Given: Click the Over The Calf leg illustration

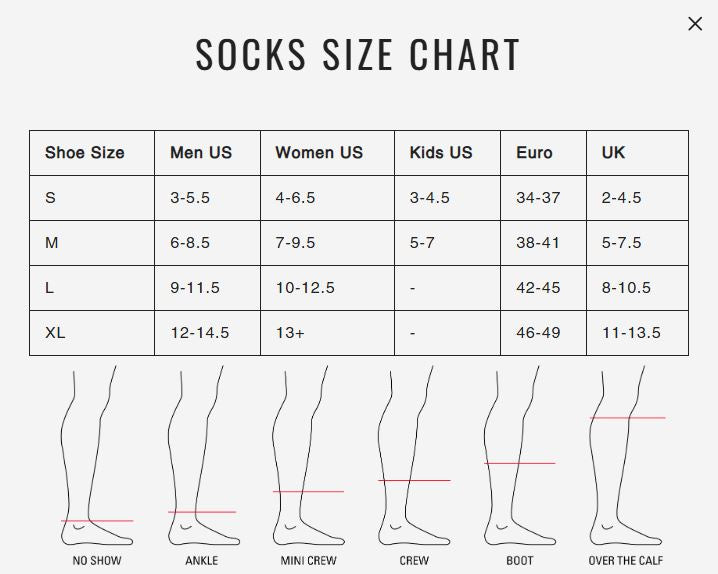Looking at the screenshot, I should coord(624,460).
